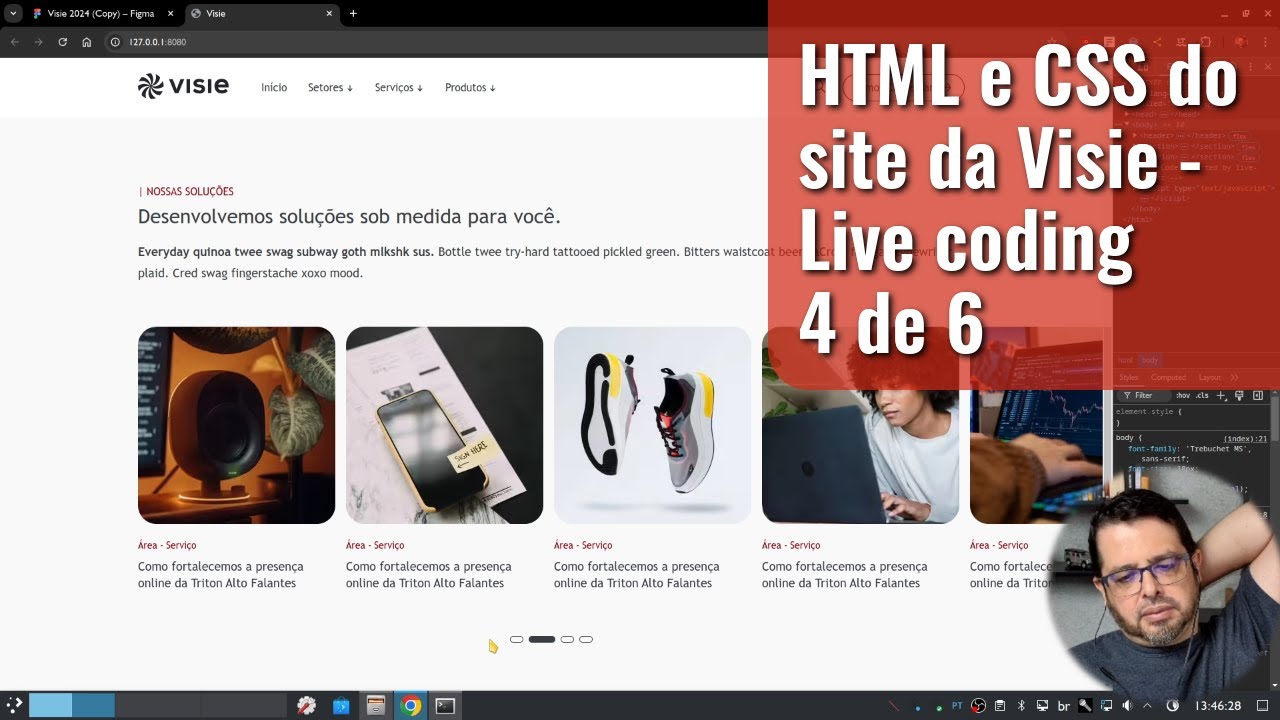Open the application launcher on the taskbar
Viewport: 1280px width, 720px height.
[14, 705]
